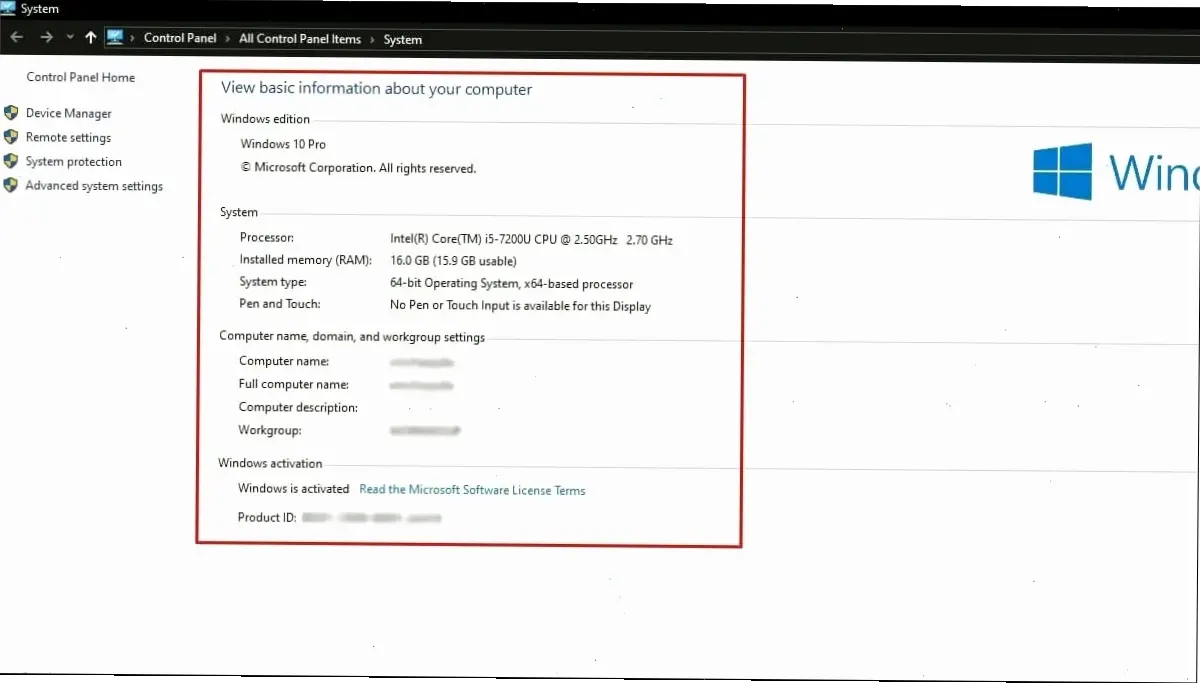
Task: Expand the chevron after All Control Panel Items
Action: [x=372, y=39]
